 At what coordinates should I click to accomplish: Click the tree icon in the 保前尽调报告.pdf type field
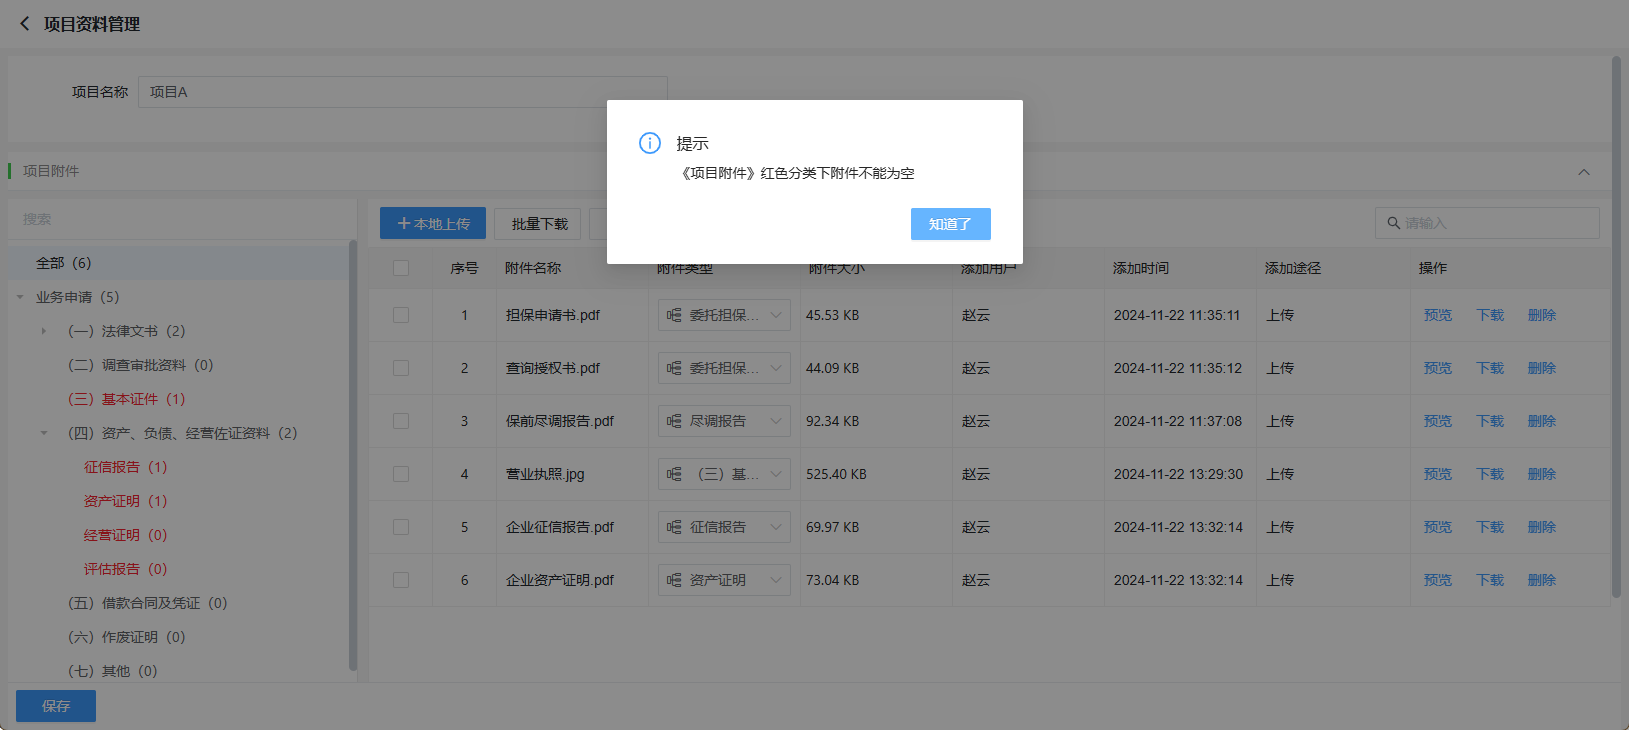(x=674, y=421)
